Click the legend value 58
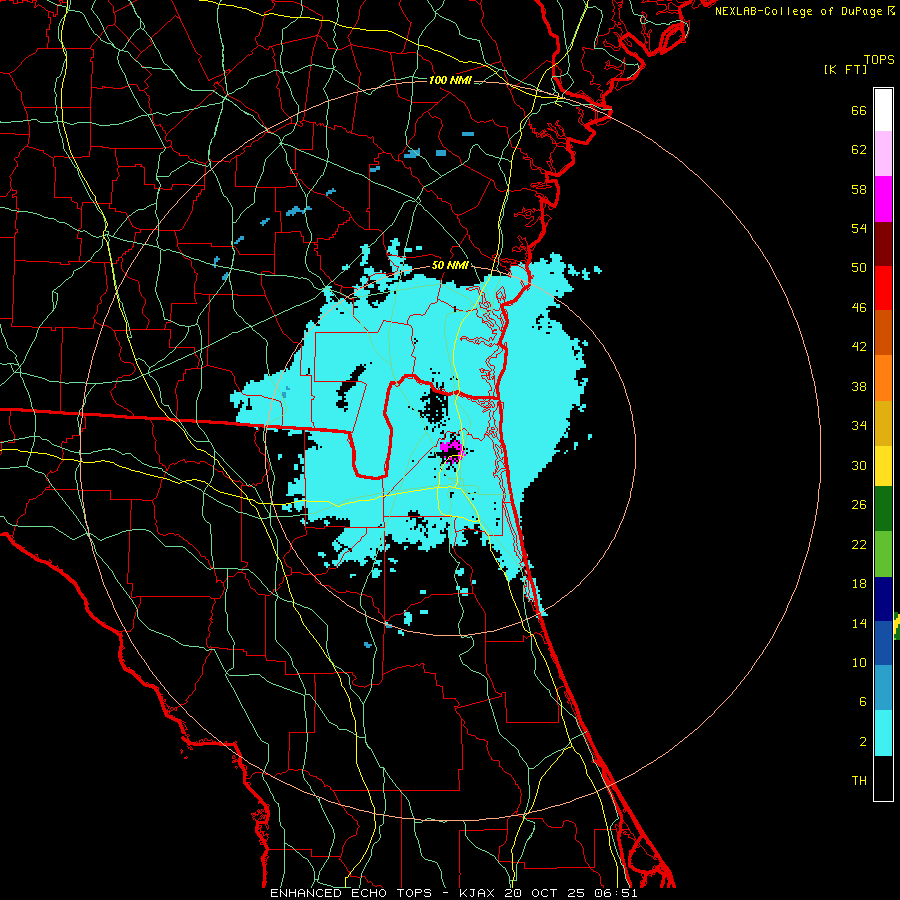This screenshot has height=900, width=900. coord(859,189)
